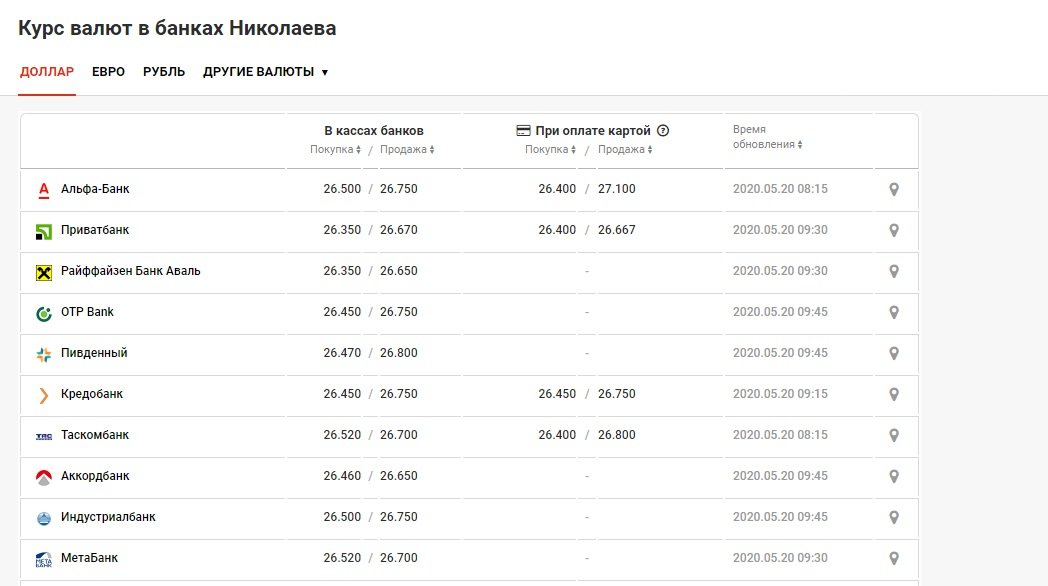This screenshot has height=586, width=1048.
Task: Open the Райффайзен Банк Аваль link
Action: (130, 271)
